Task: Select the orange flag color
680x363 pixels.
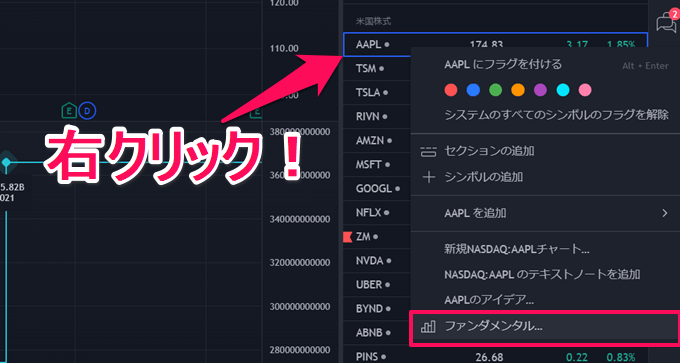Action: click(518, 90)
